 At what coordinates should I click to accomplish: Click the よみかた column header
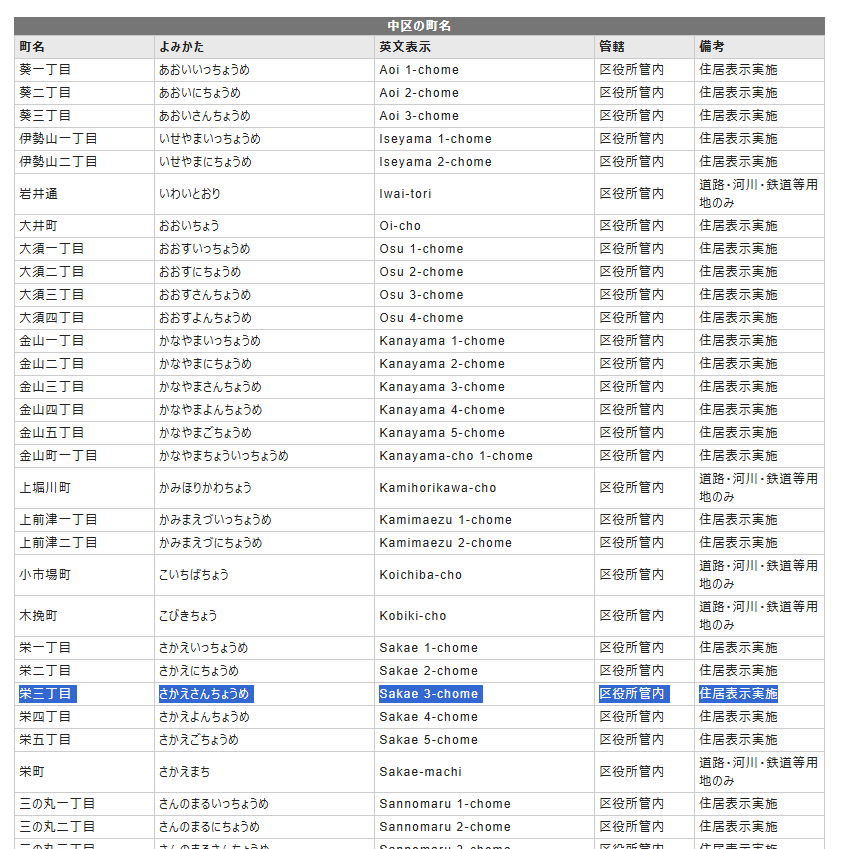[x=183, y=47]
